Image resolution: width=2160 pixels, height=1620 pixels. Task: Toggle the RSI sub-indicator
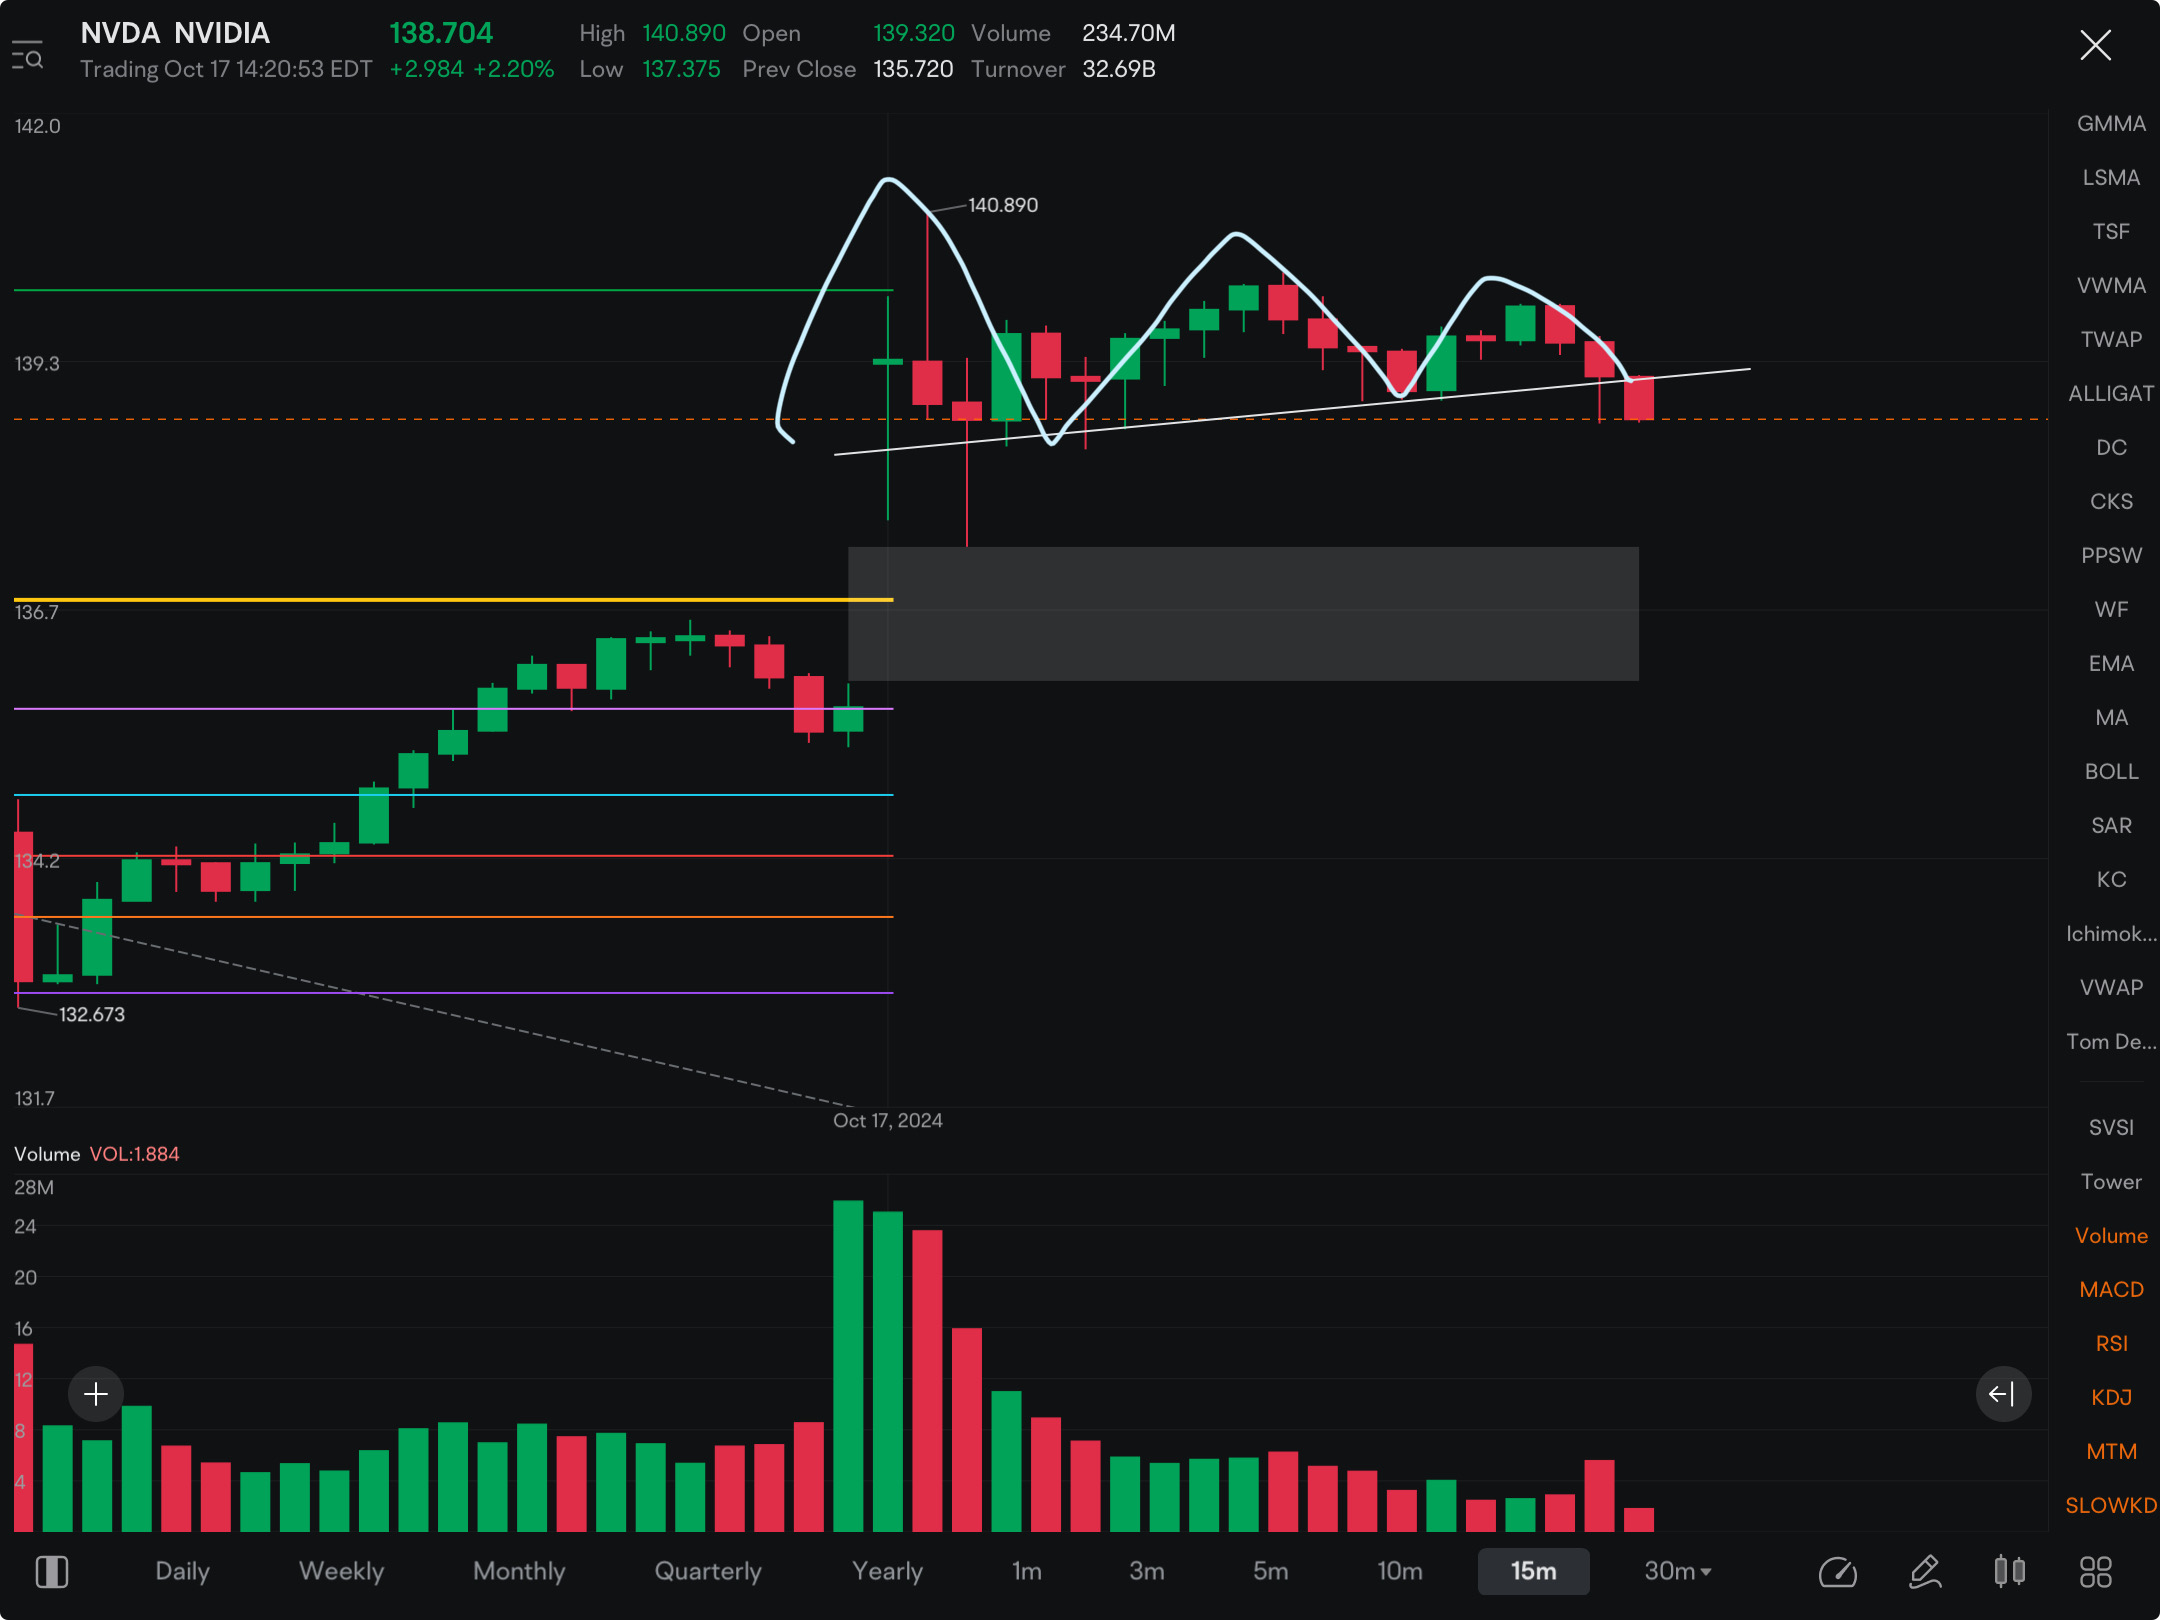coord(2111,1344)
